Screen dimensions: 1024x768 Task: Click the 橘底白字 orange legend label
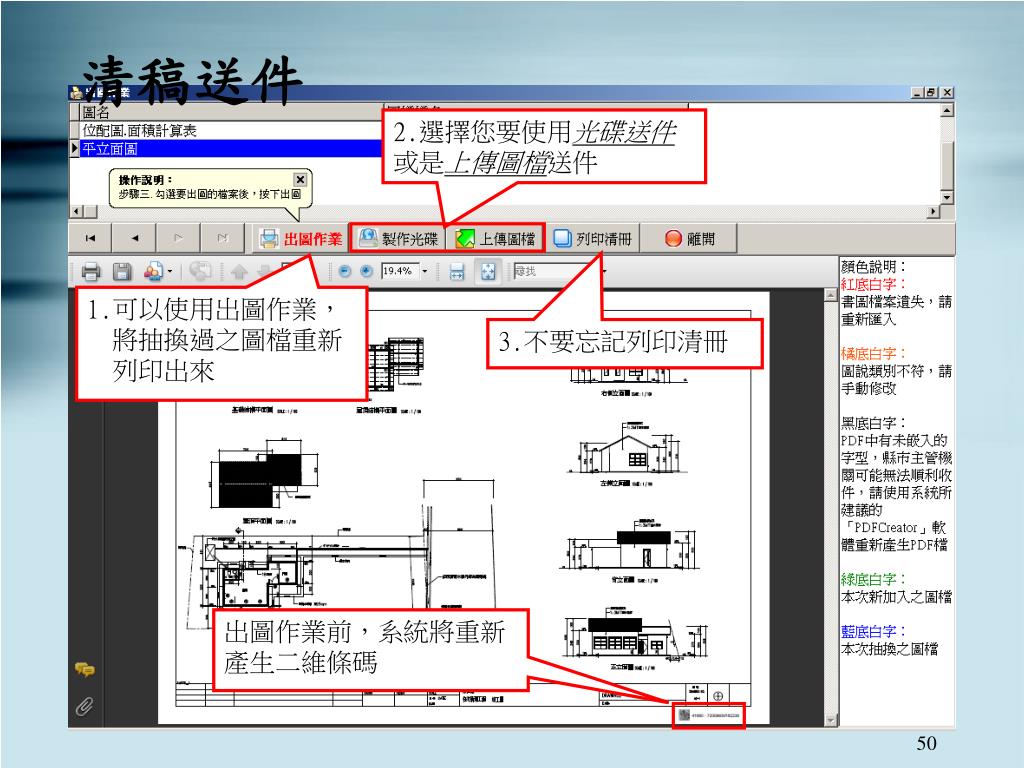[874, 353]
